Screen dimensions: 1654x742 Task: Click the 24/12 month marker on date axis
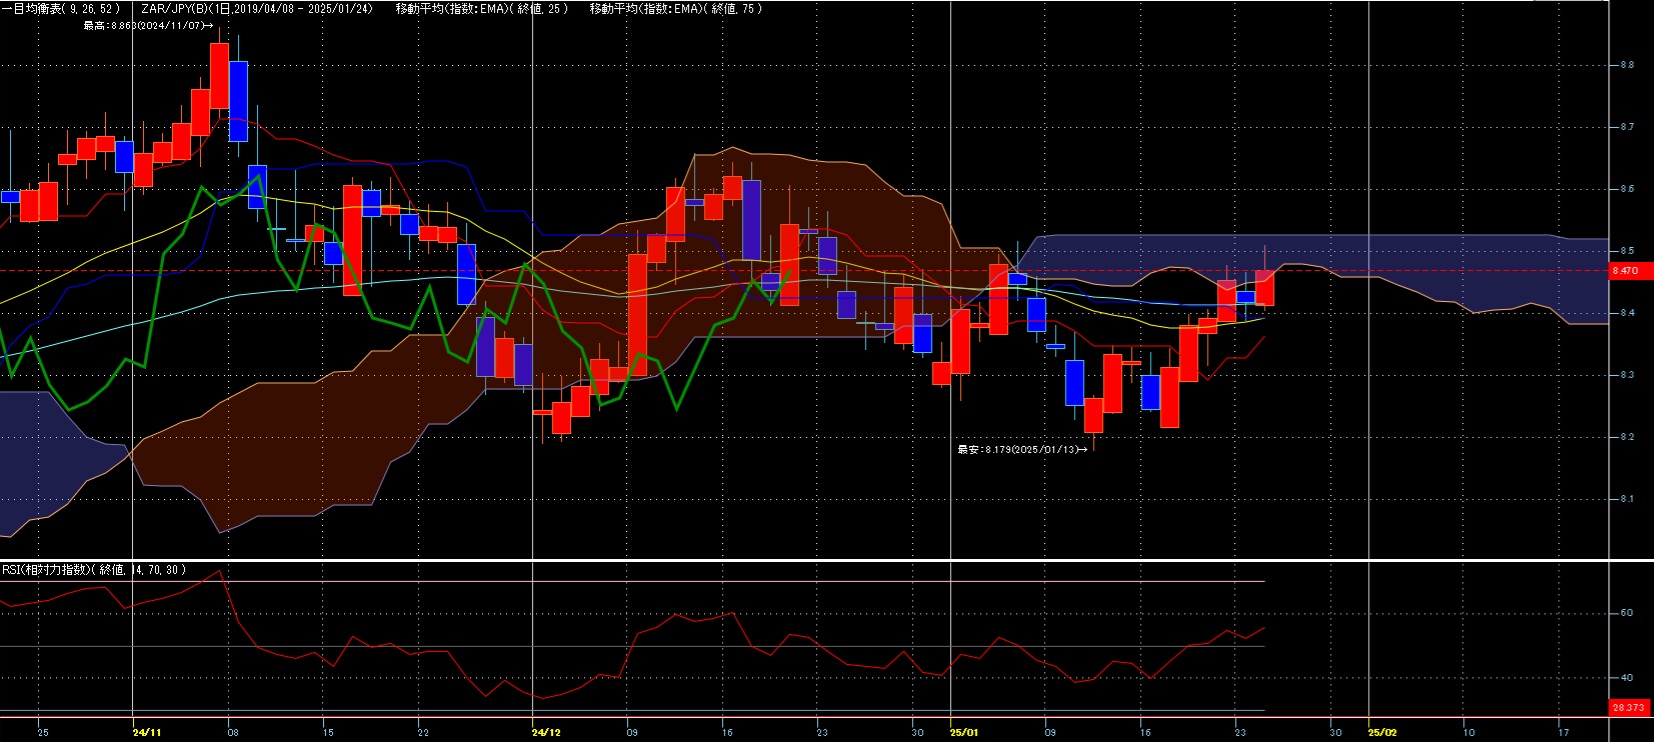546,733
